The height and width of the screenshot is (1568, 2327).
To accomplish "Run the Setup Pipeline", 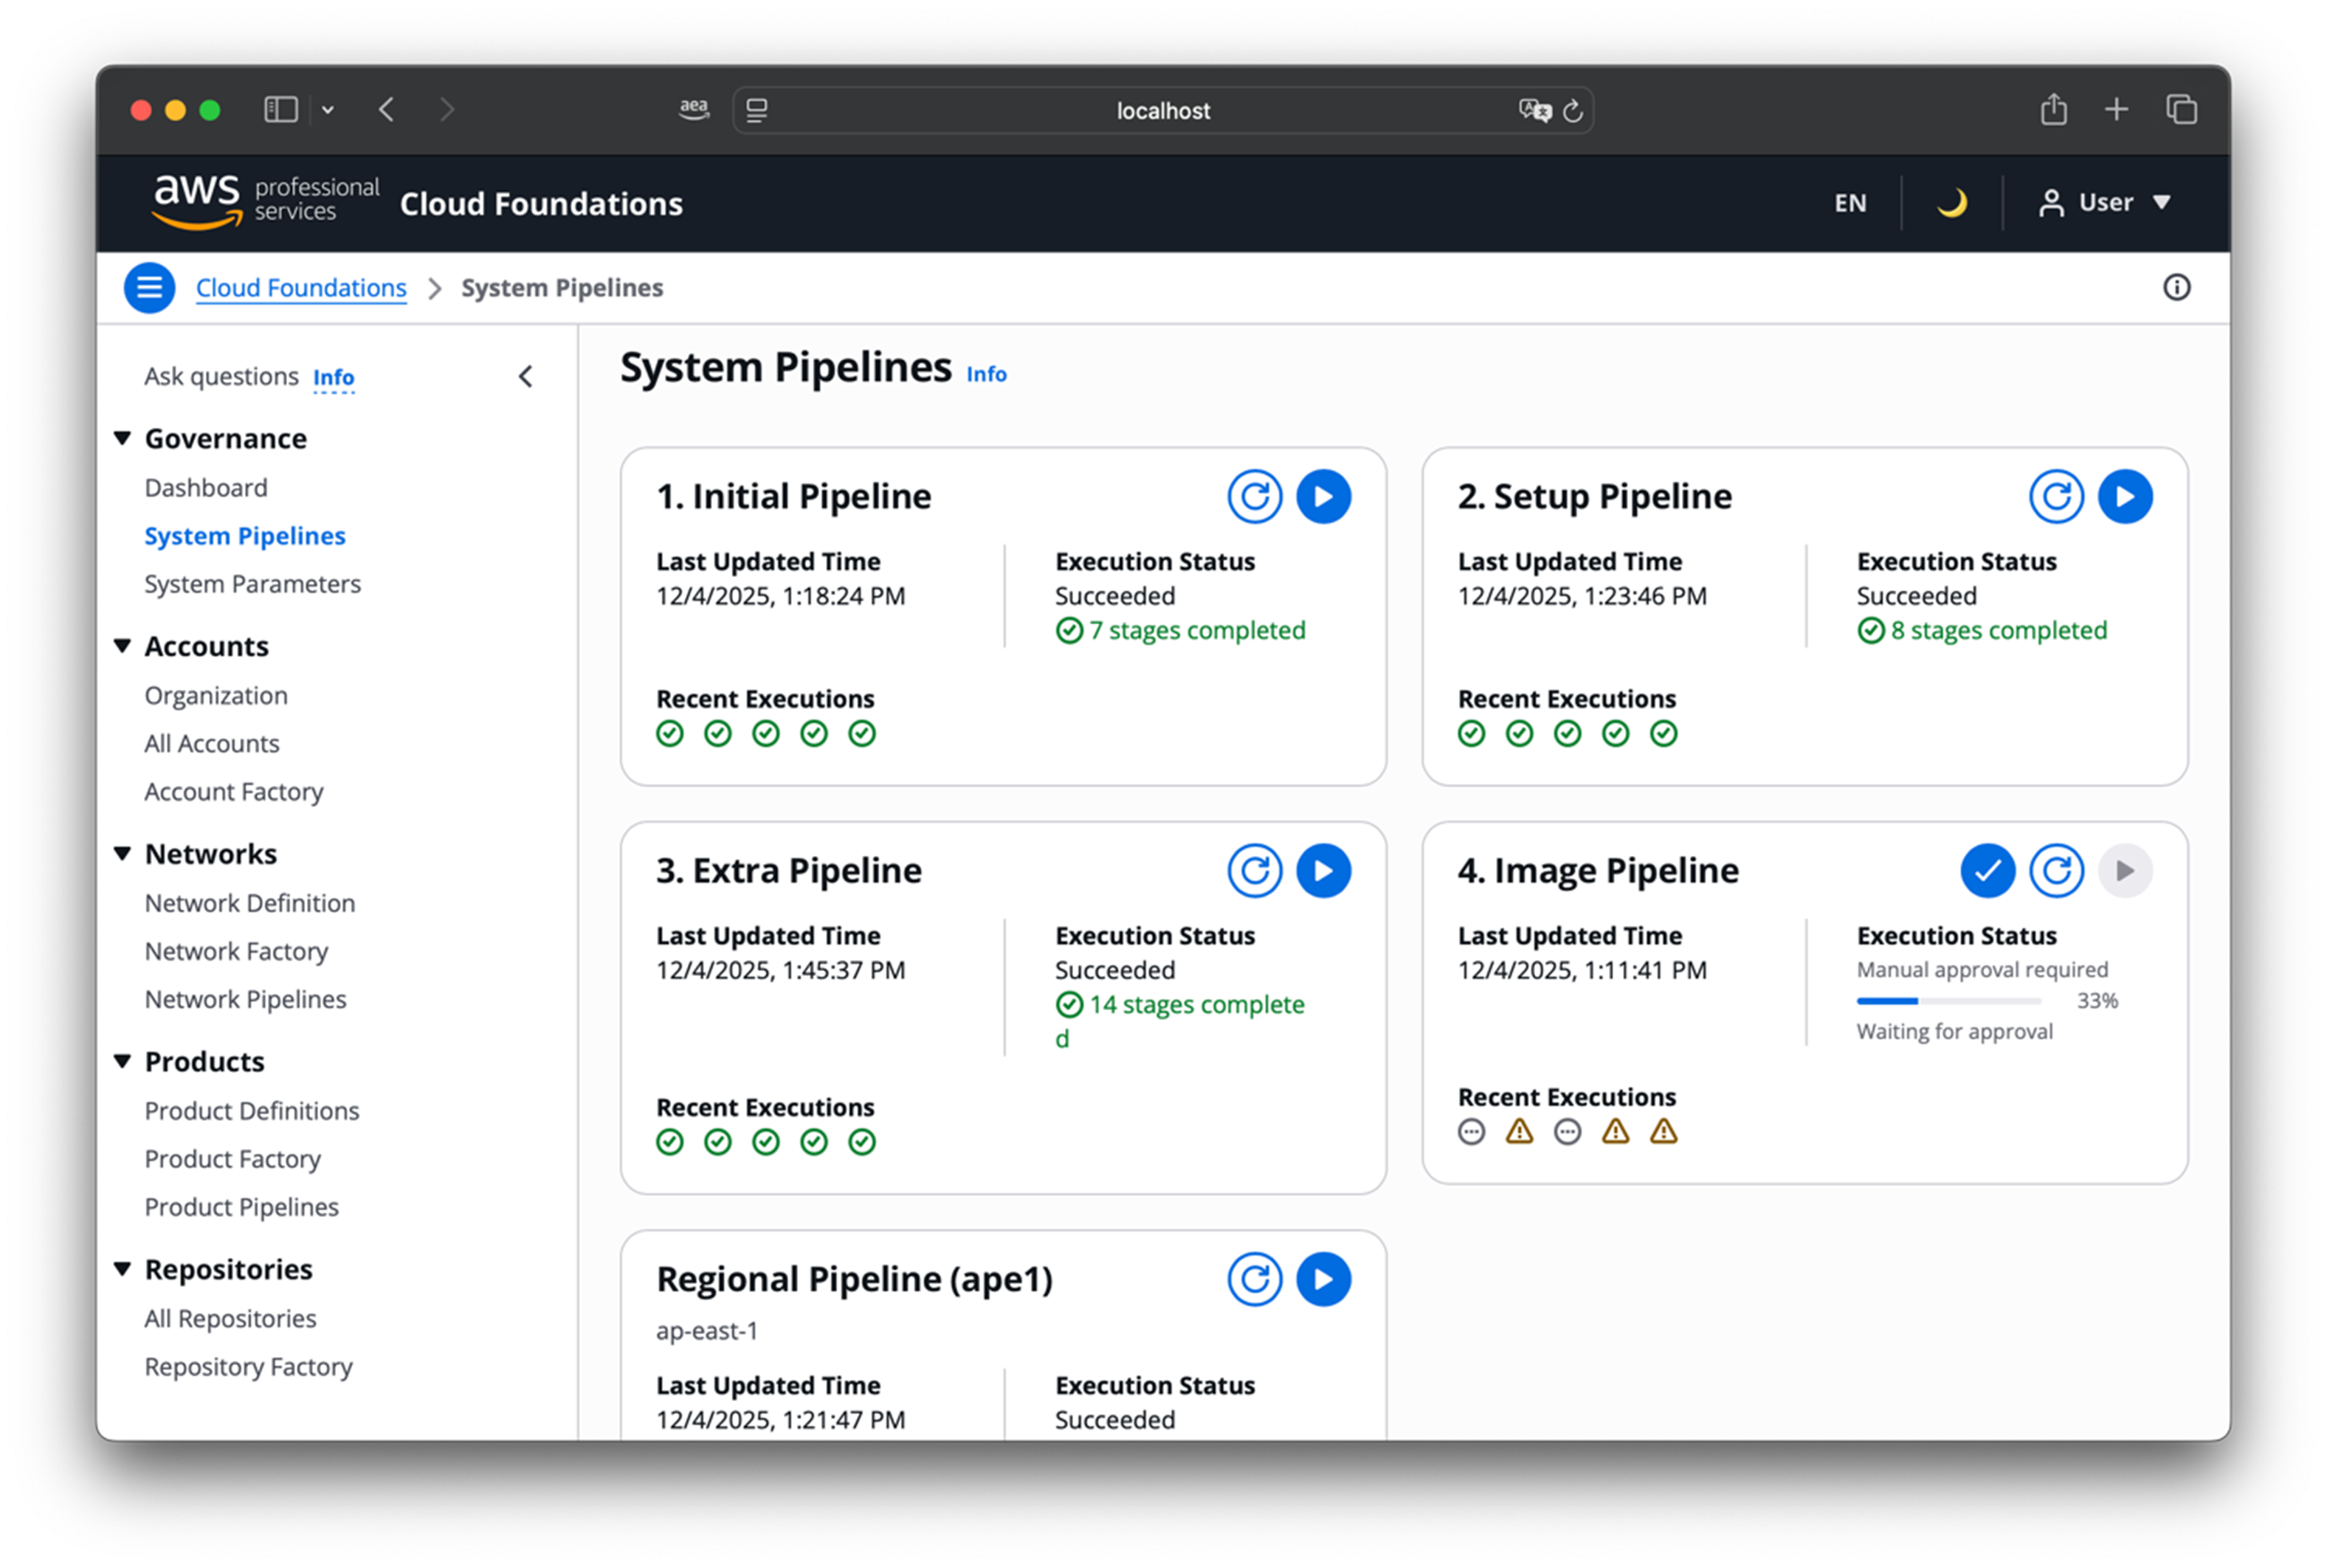I will 2124,496.
